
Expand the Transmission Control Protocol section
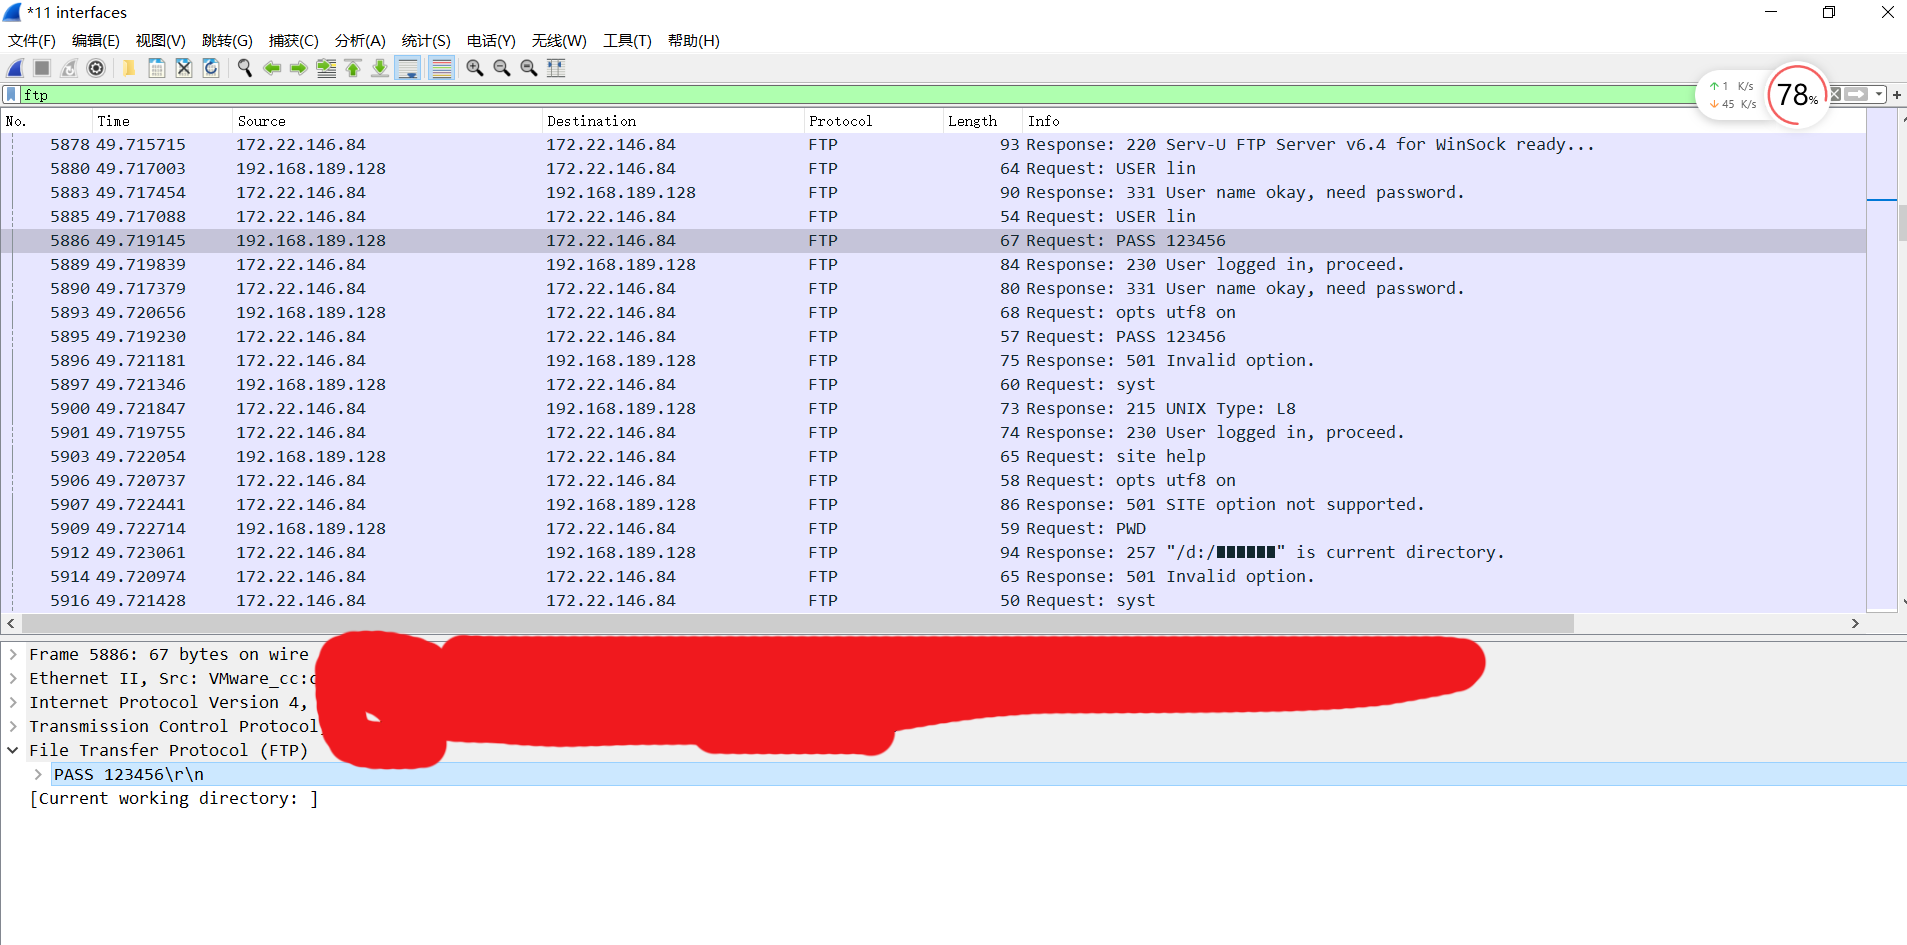[x=13, y=726]
